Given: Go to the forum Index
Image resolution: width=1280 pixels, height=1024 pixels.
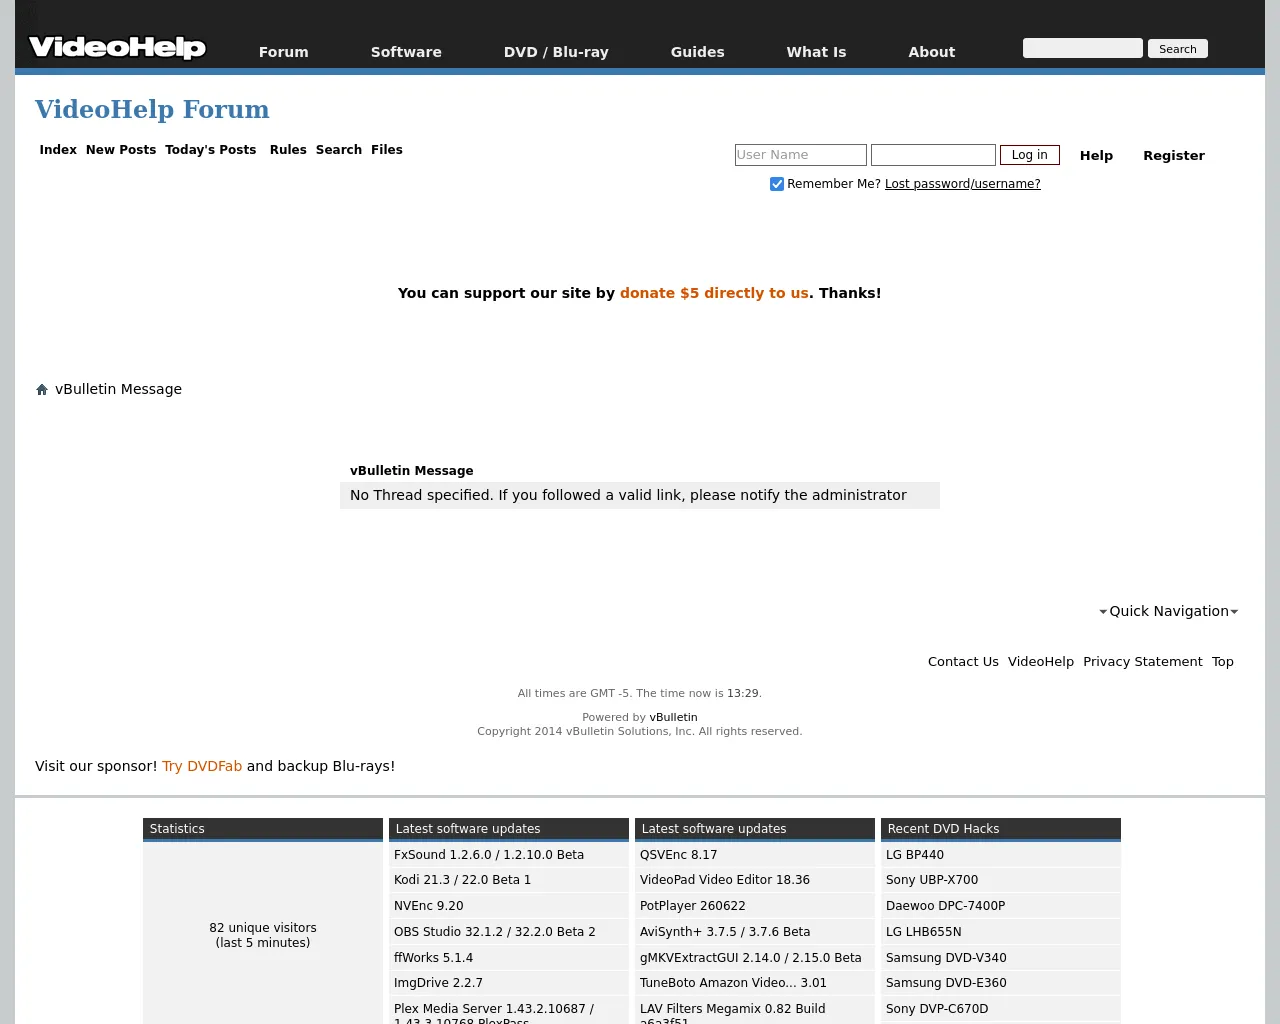Looking at the screenshot, I should pyautogui.click(x=58, y=150).
